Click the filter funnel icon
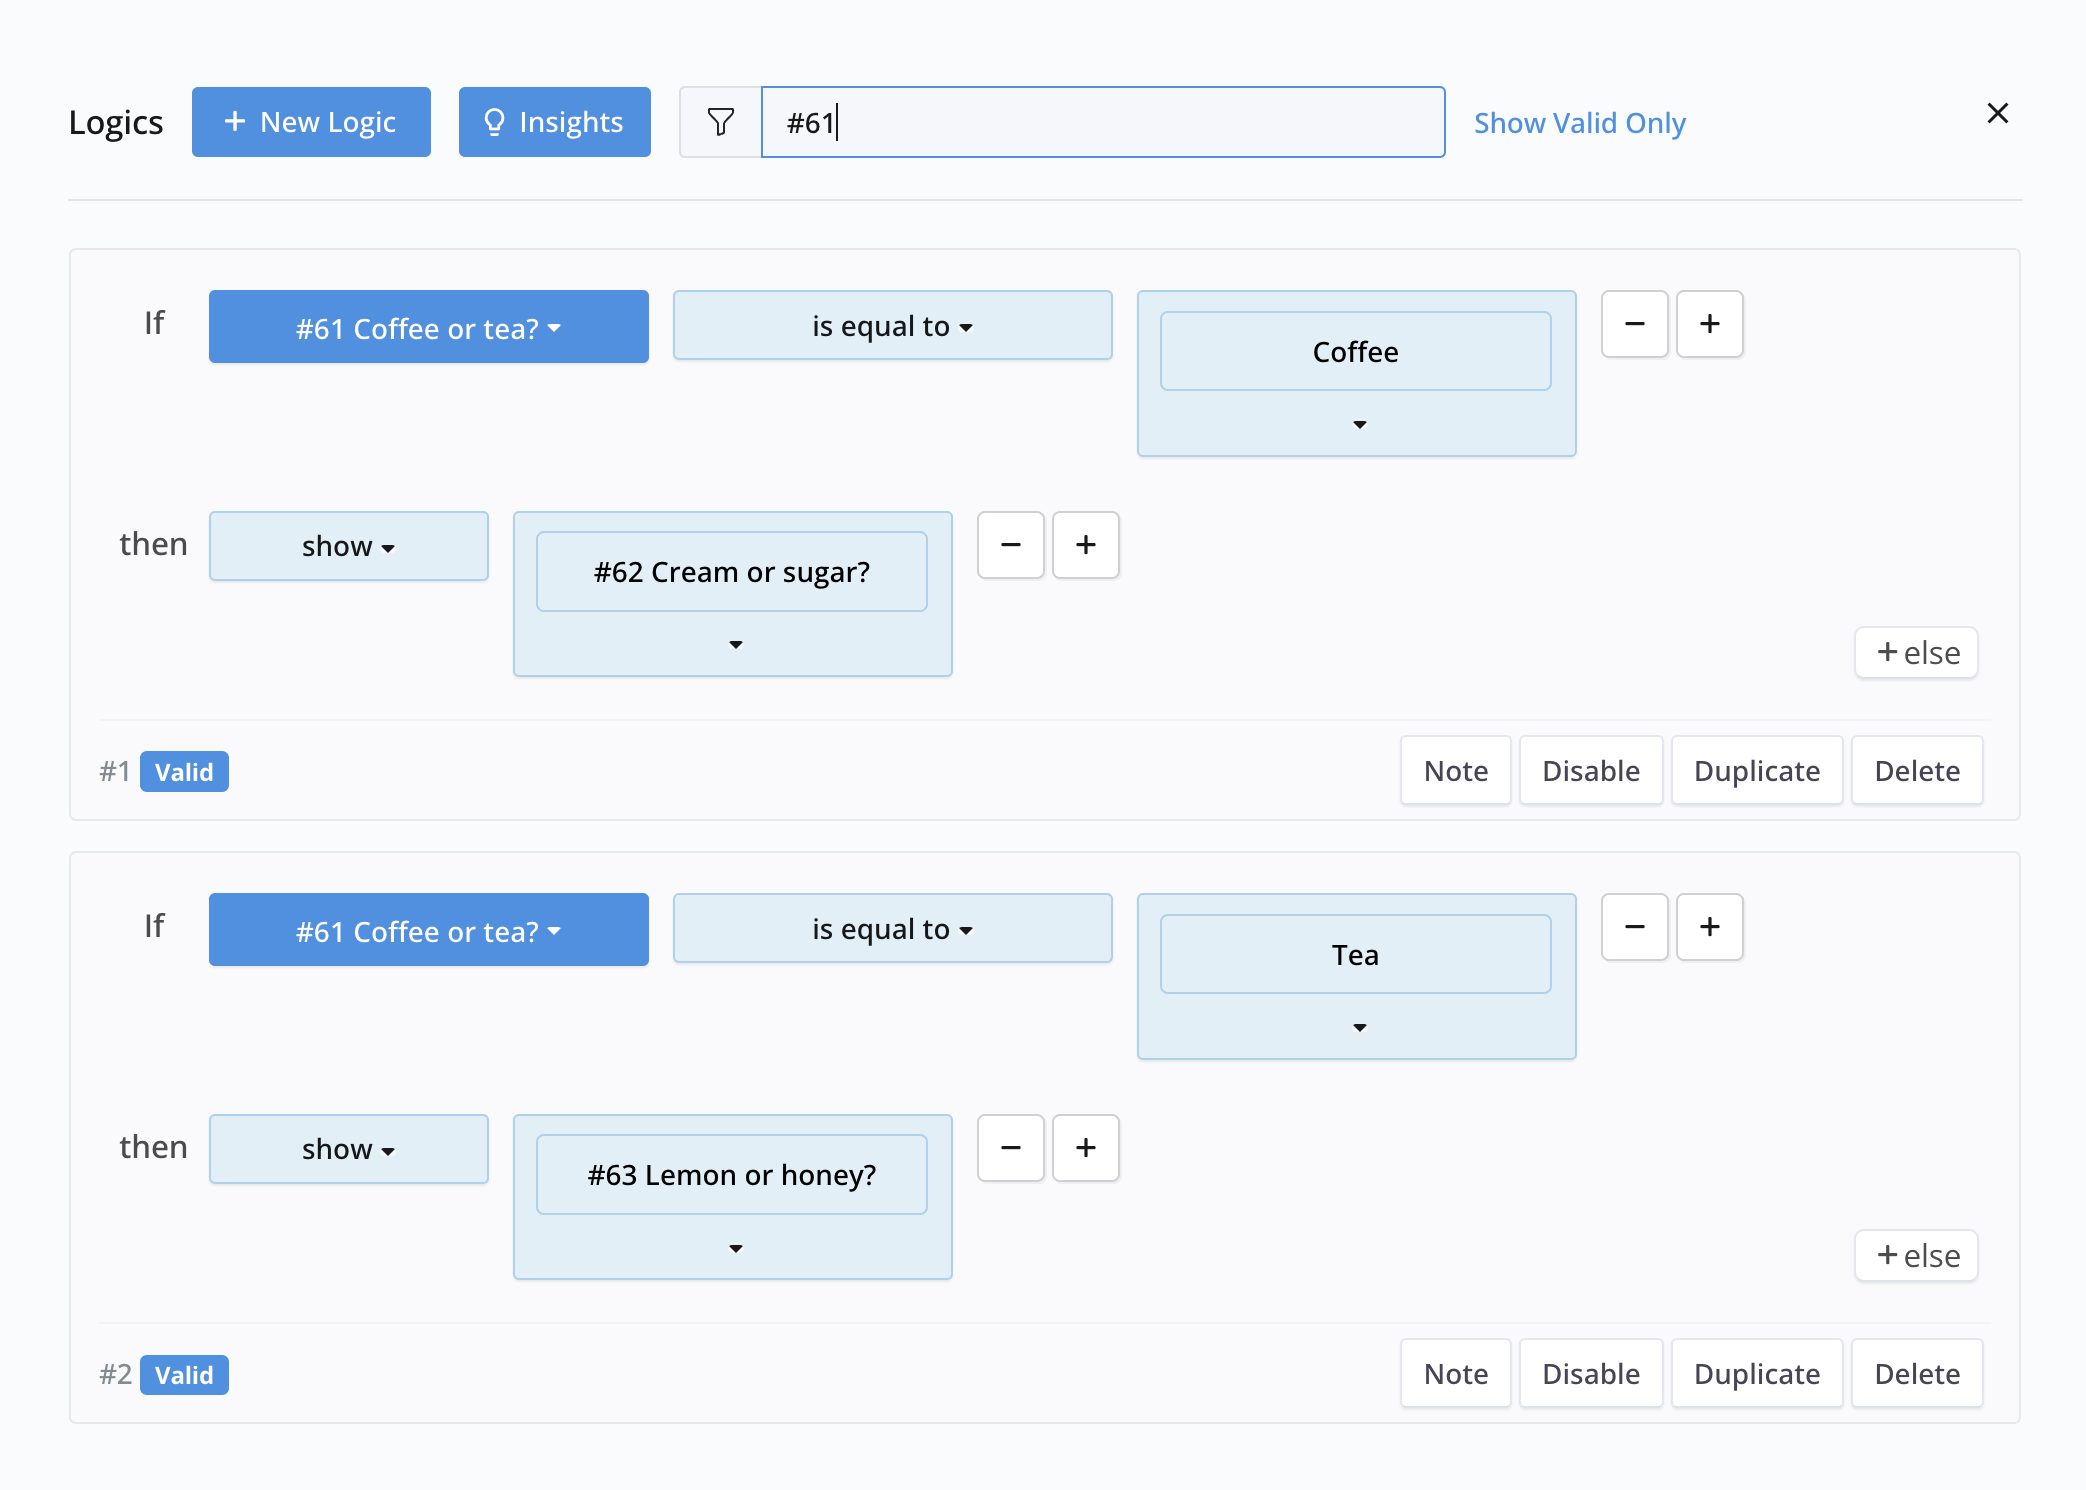 (x=721, y=121)
